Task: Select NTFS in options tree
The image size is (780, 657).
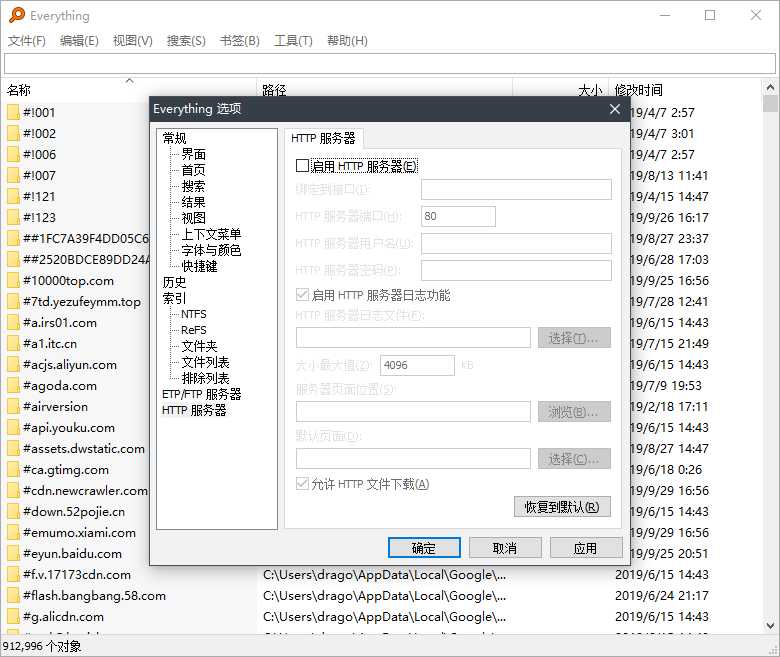Action: click(194, 314)
